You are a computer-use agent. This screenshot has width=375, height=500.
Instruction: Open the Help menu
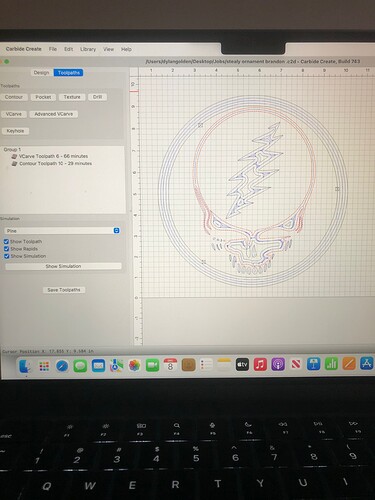pos(126,49)
